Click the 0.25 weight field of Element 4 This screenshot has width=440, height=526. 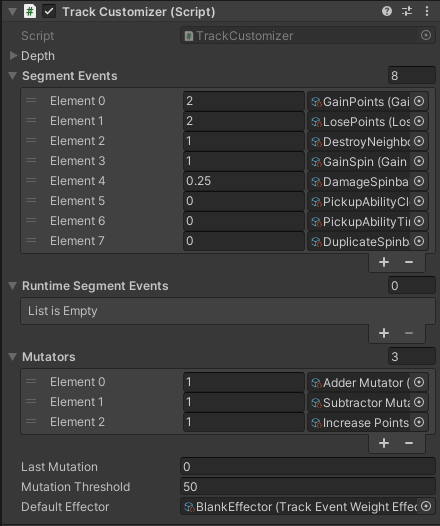(x=244, y=181)
